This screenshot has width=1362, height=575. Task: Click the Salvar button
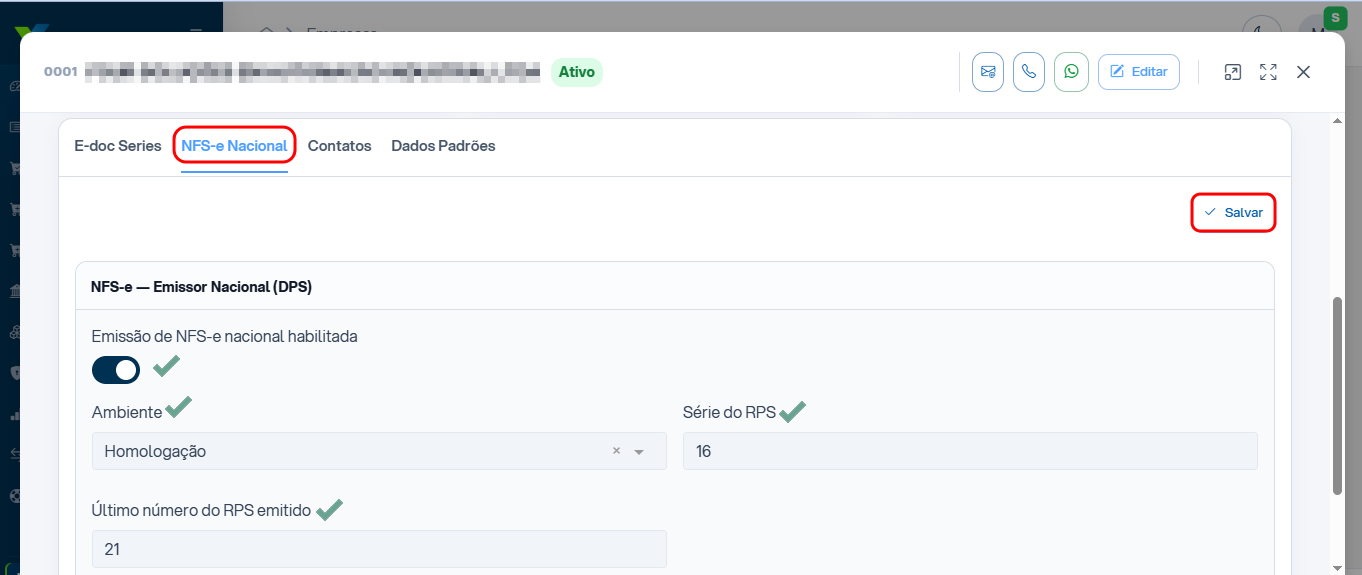[x=1234, y=213]
